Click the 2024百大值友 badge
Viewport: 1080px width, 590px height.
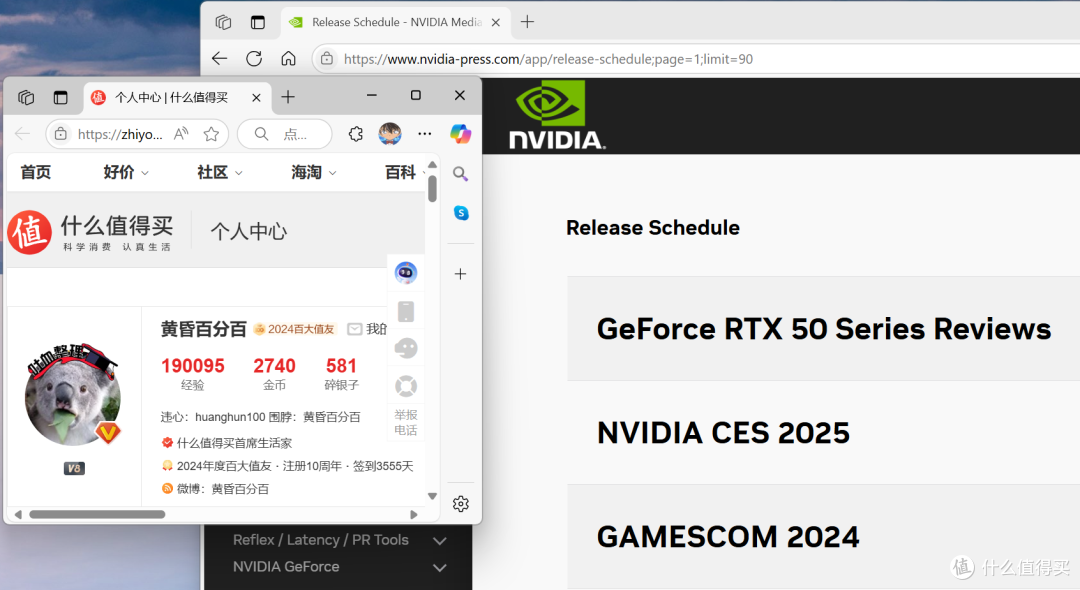tap(294, 329)
